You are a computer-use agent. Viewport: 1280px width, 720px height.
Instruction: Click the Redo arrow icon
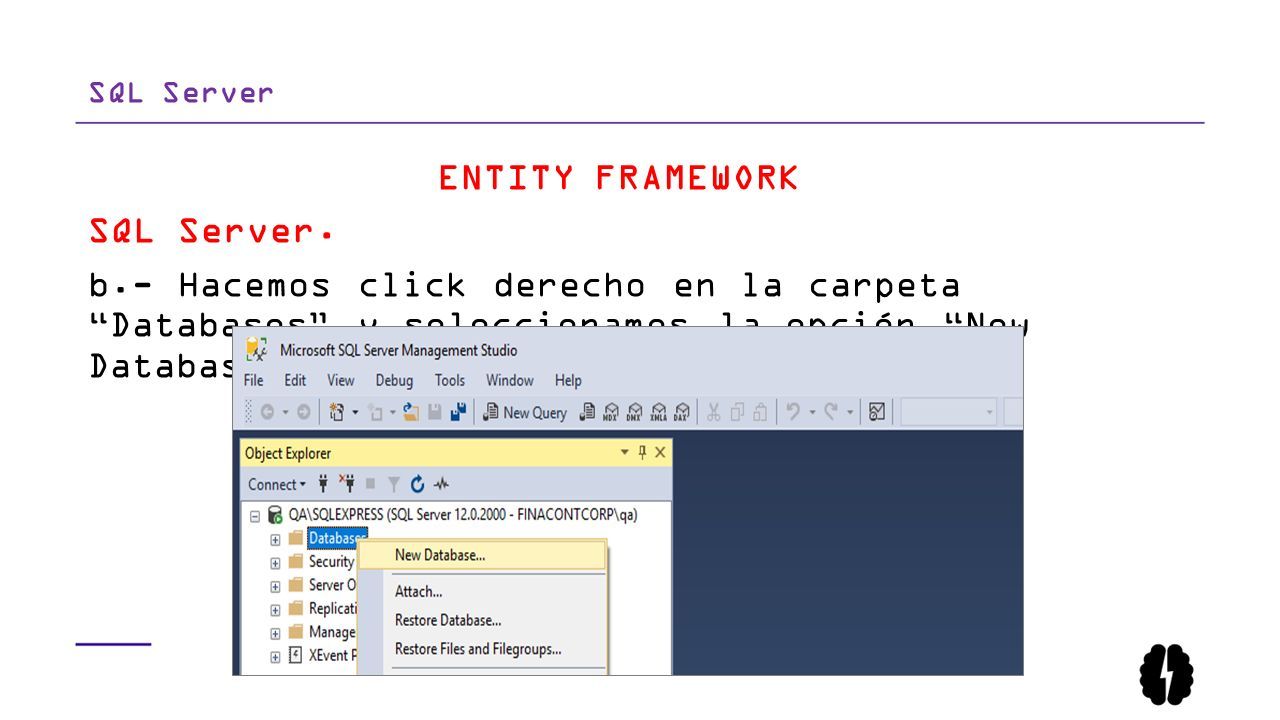pyautogui.click(x=831, y=412)
